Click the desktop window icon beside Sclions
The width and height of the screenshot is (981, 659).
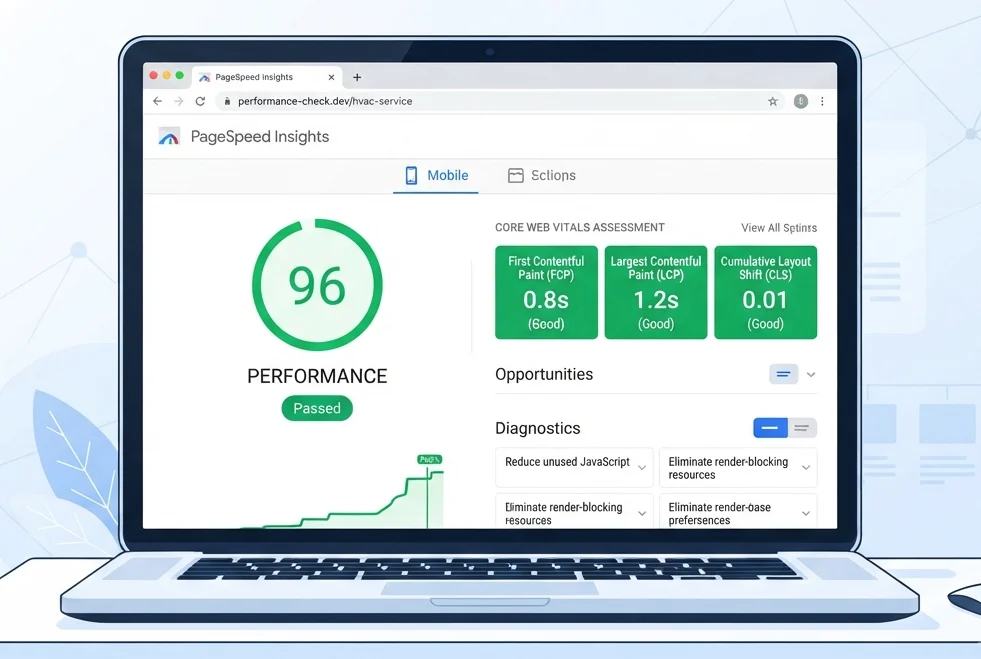pos(516,175)
